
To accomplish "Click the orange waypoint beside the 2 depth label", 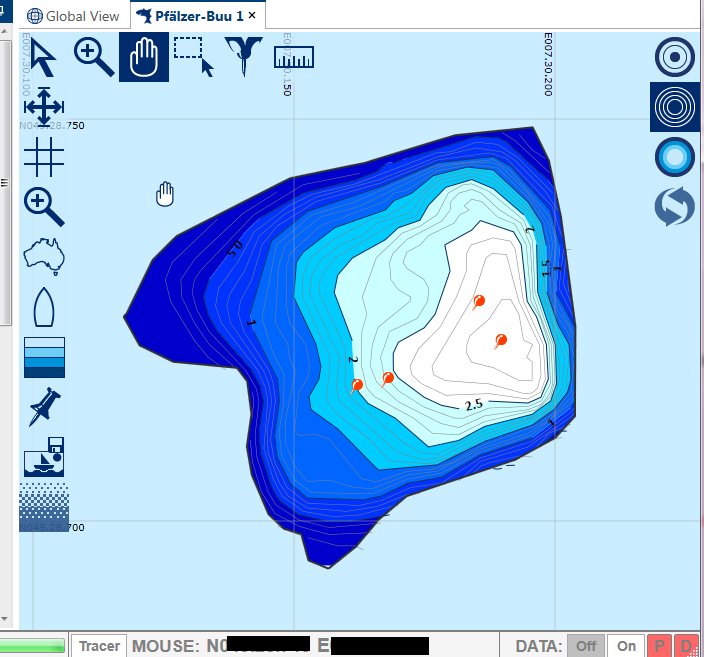I will tap(357, 385).
